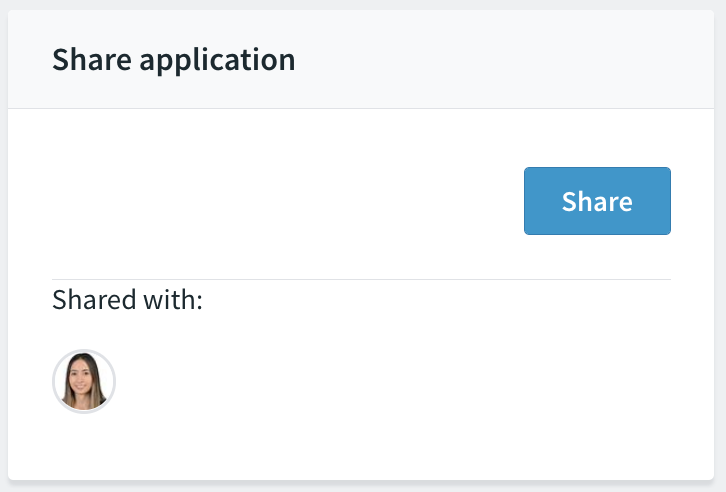The image size is (726, 492).
Task: Click the word 'Shared' below the divider
Action: 94,299
